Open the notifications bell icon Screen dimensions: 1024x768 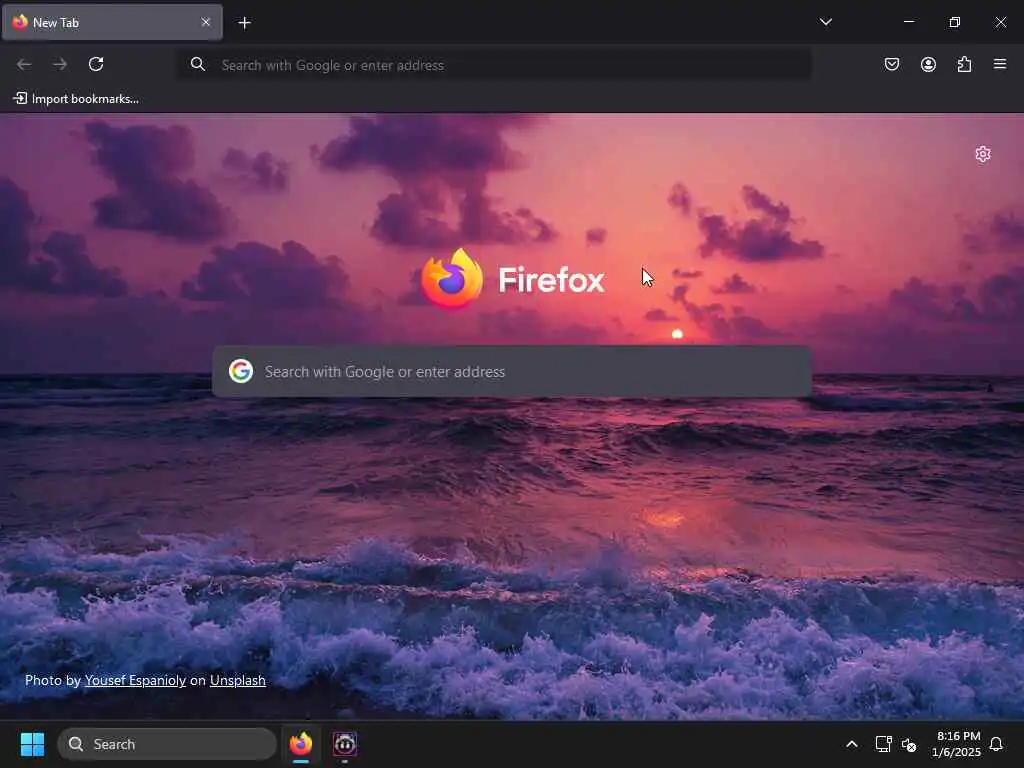click(996, 744)
